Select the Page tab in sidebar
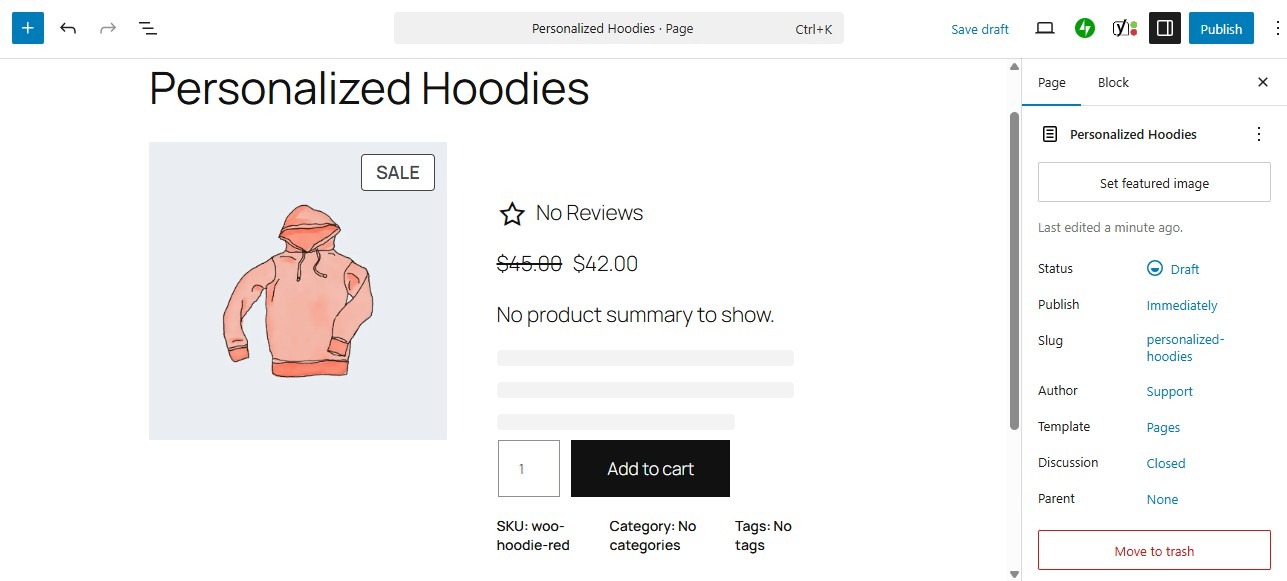This screenshot has height=581, width=1287. coord(1051,82)
